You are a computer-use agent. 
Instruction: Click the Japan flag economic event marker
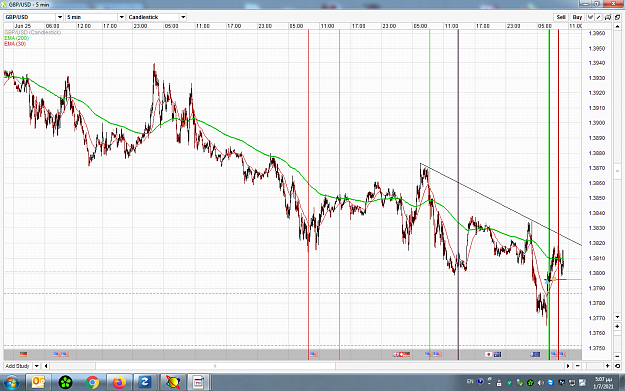tap(488, 354)
